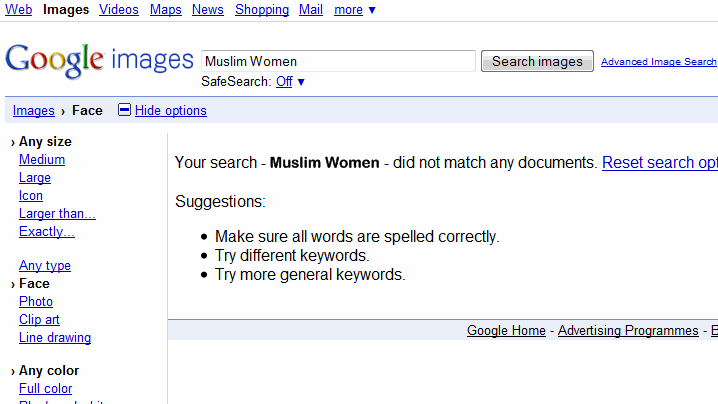Viewport: 718px width, 404px height.
Task: Filter by Large size
Action: coord(35,178)
